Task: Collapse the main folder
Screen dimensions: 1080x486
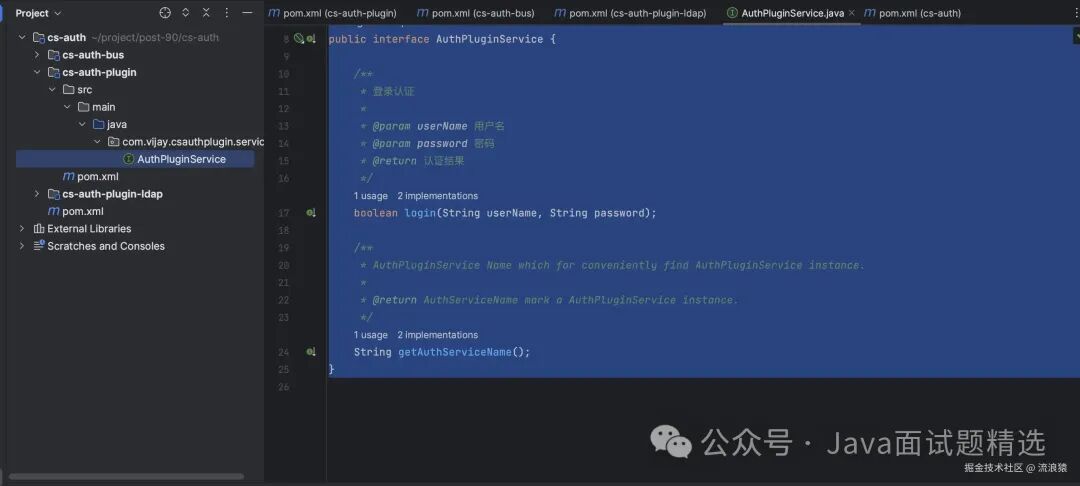Action: (68, 107)
